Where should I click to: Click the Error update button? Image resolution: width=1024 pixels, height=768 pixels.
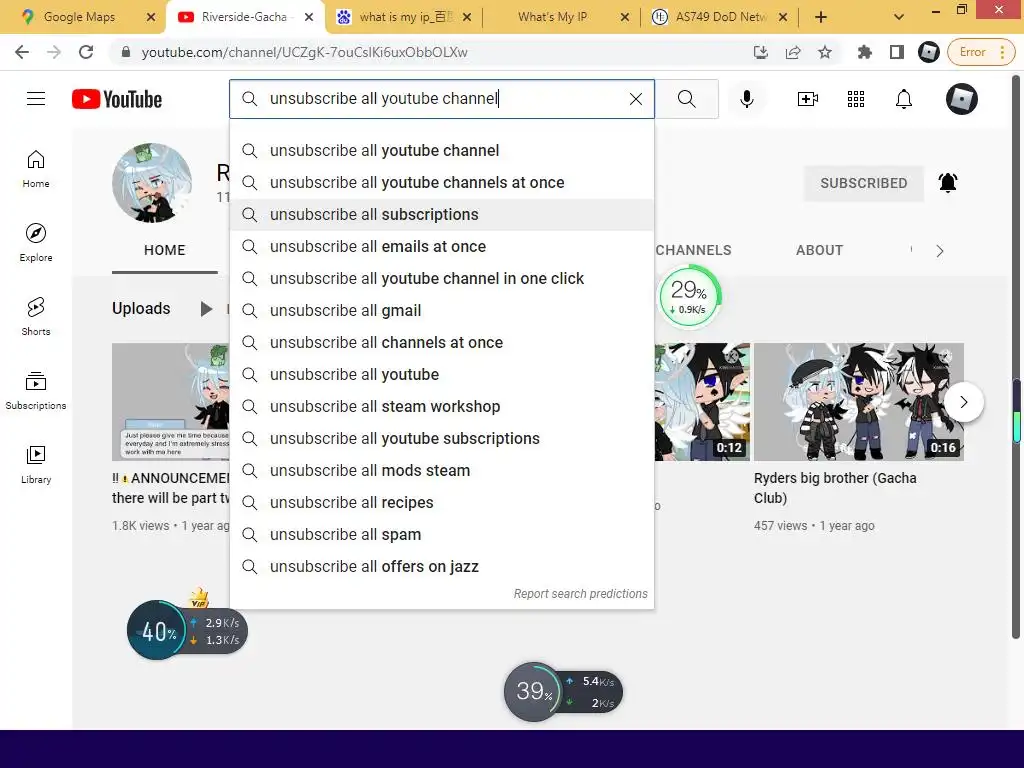click(981, 52)
